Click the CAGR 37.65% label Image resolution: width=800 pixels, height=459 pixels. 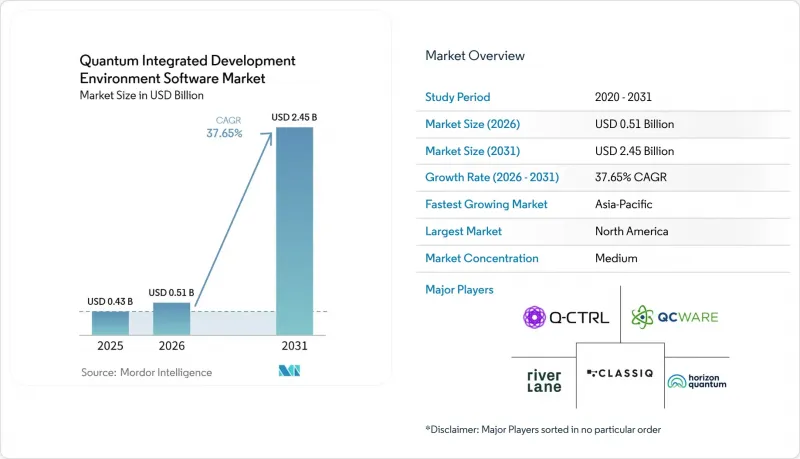click(x=224, y=128)
